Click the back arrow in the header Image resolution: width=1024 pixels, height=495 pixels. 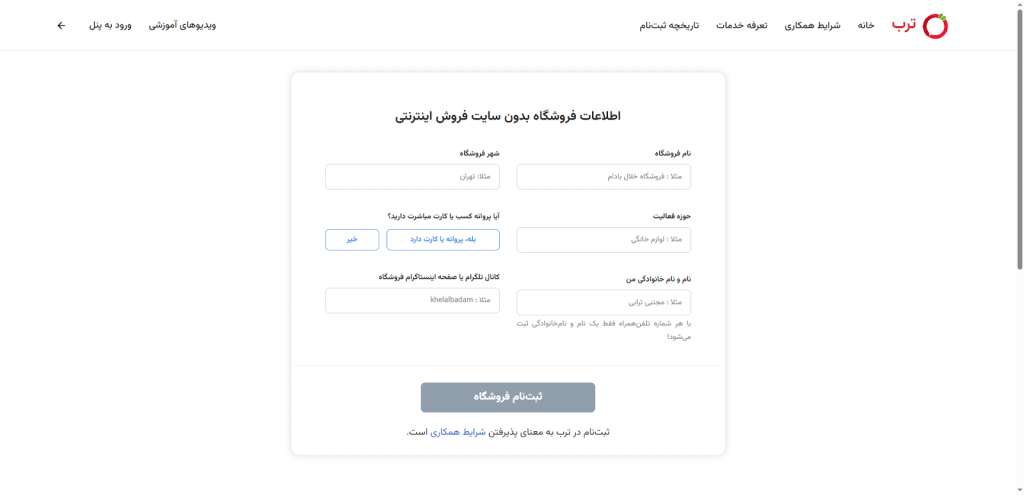61,26
